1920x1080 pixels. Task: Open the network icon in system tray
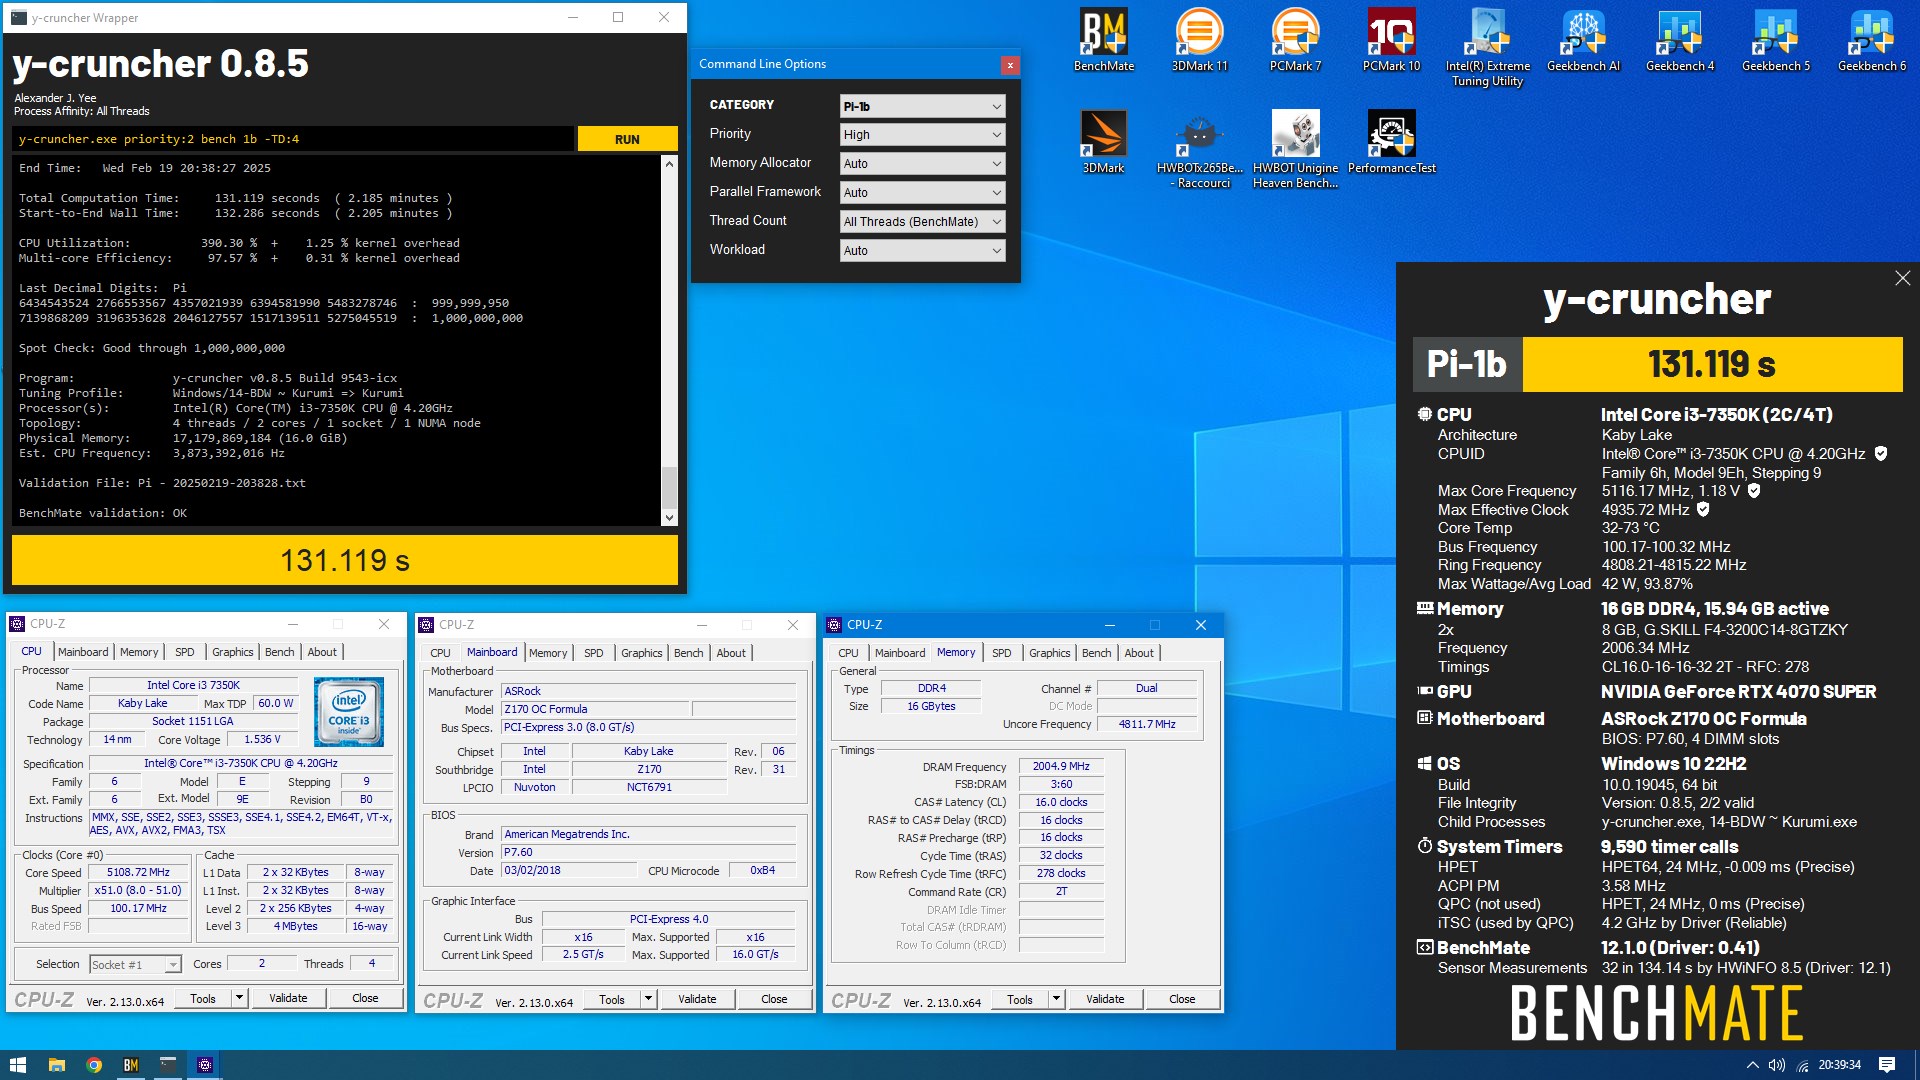click(1803, 1065)
